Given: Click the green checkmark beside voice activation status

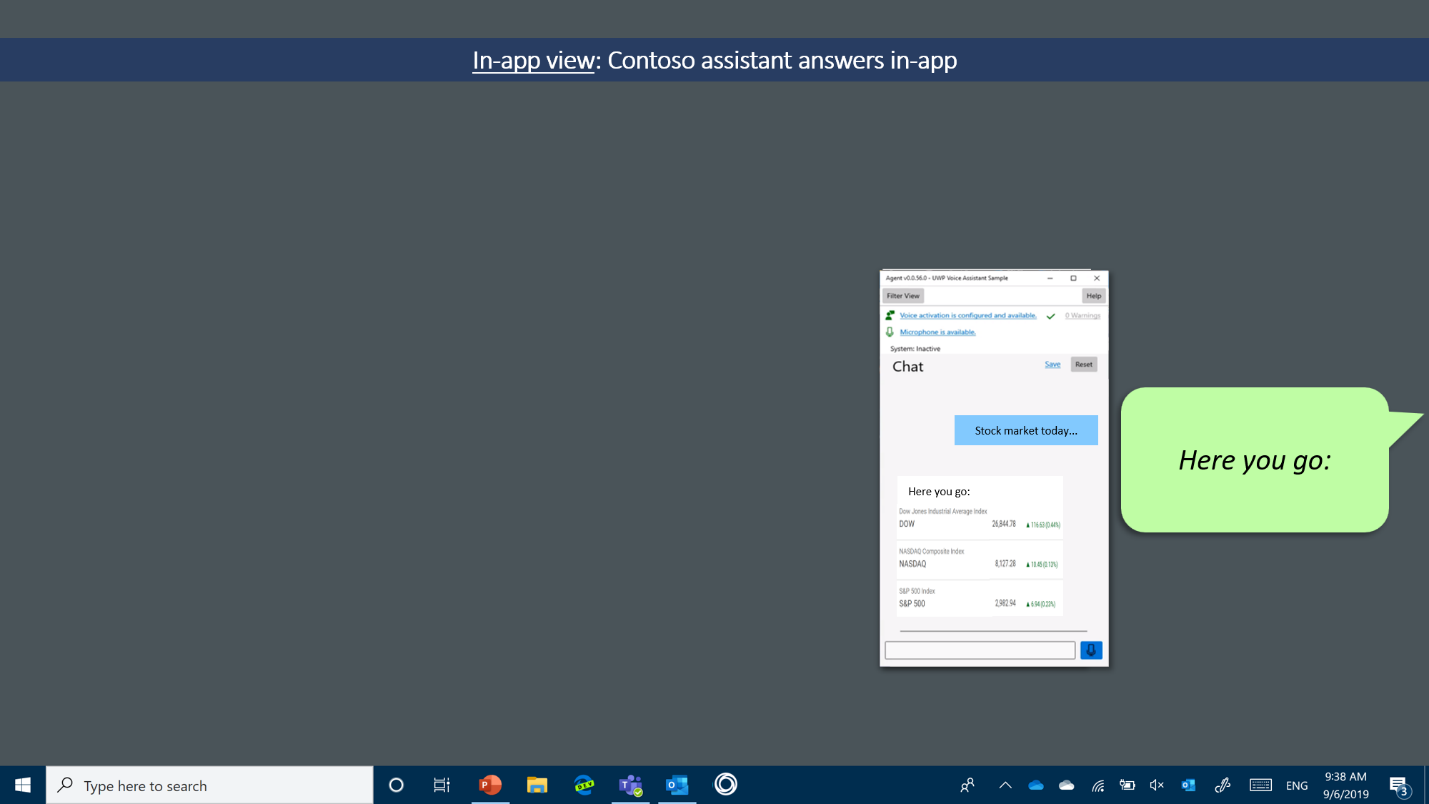Looking at the screenshot, I should (1051, 316).
